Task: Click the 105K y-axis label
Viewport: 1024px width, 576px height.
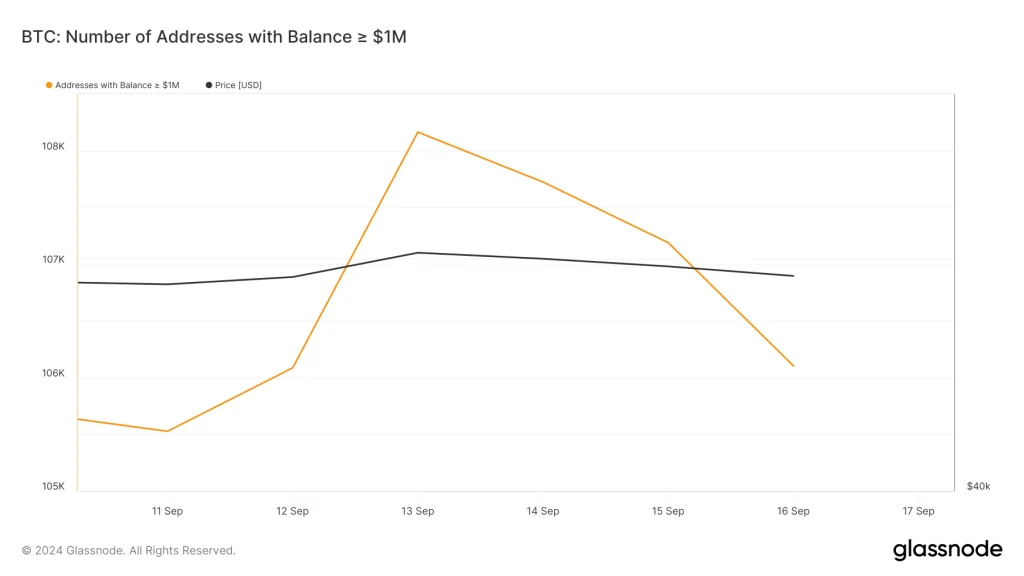Action: [x=53, y=487]
